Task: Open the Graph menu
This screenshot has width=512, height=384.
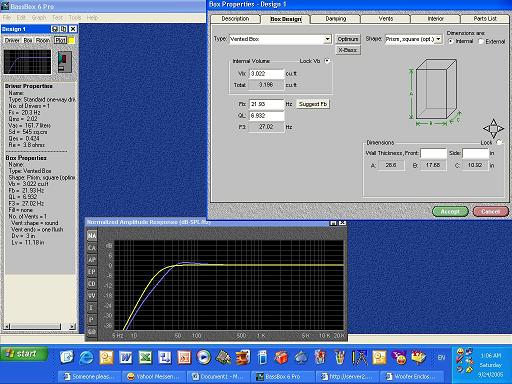Action: point(39,17)
